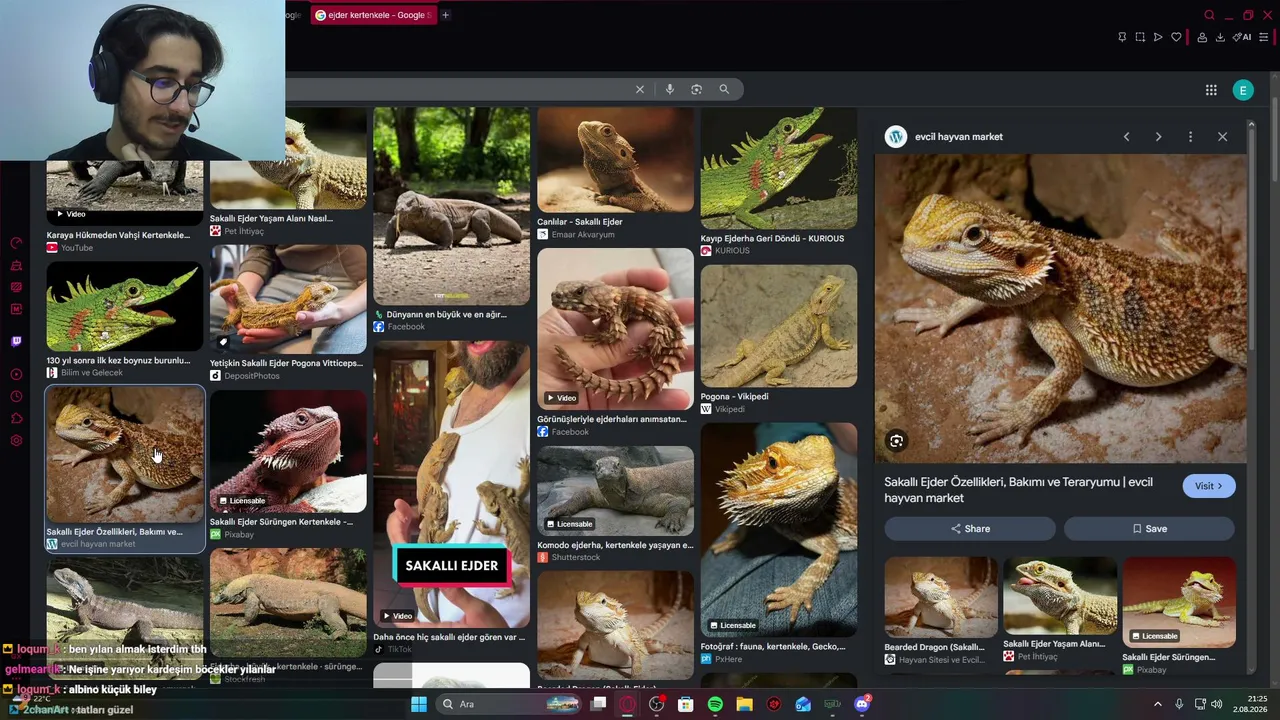Show hidden system tray icons

(x=1158, y=704)
